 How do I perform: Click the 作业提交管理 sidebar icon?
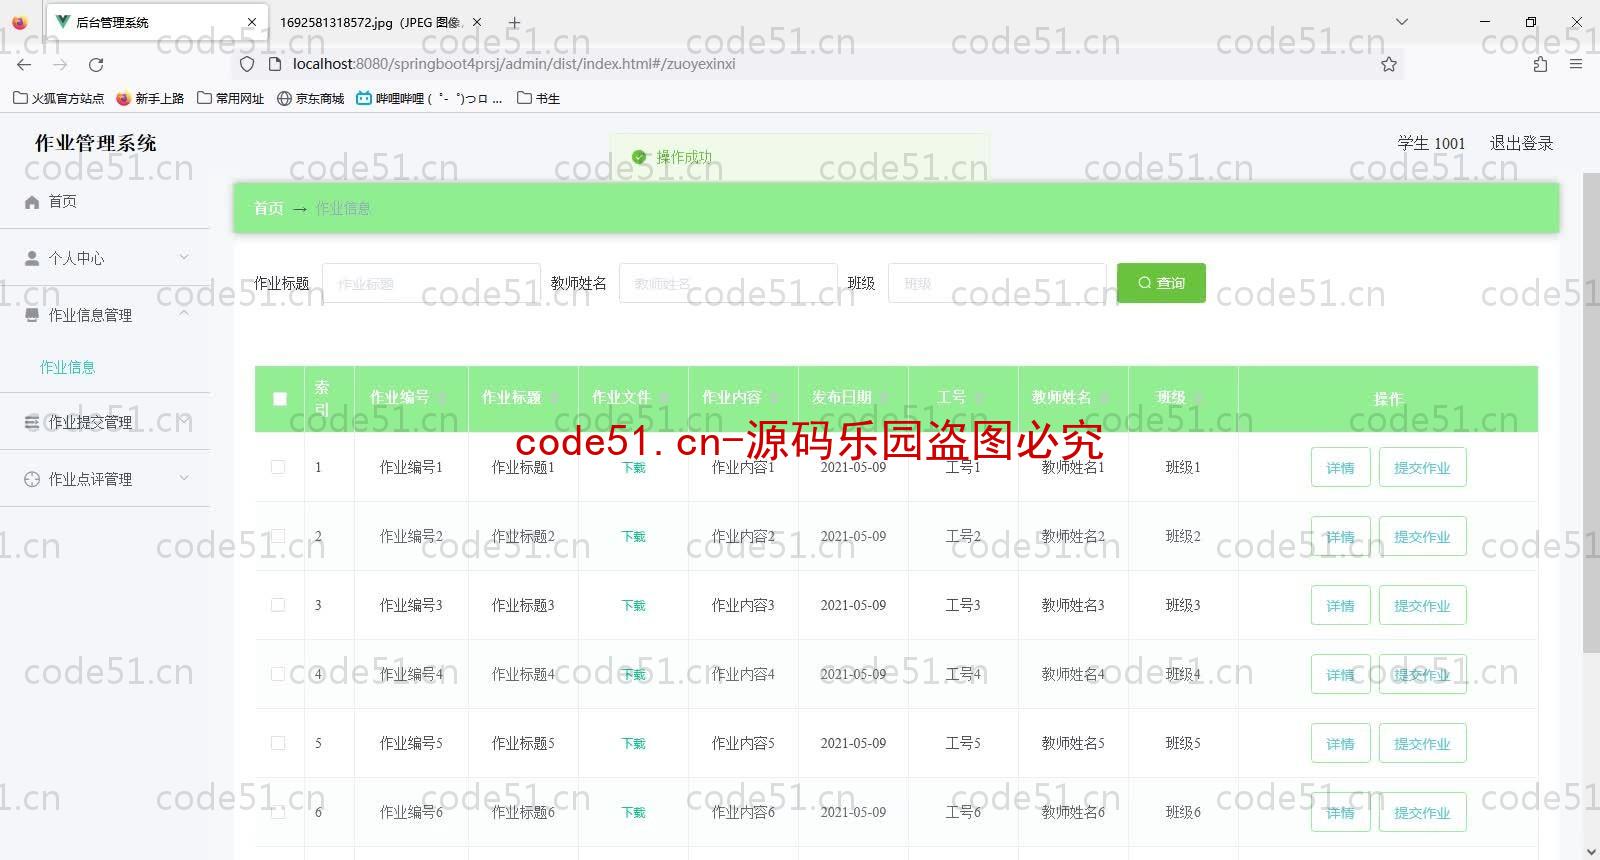[x=32, y=422]
